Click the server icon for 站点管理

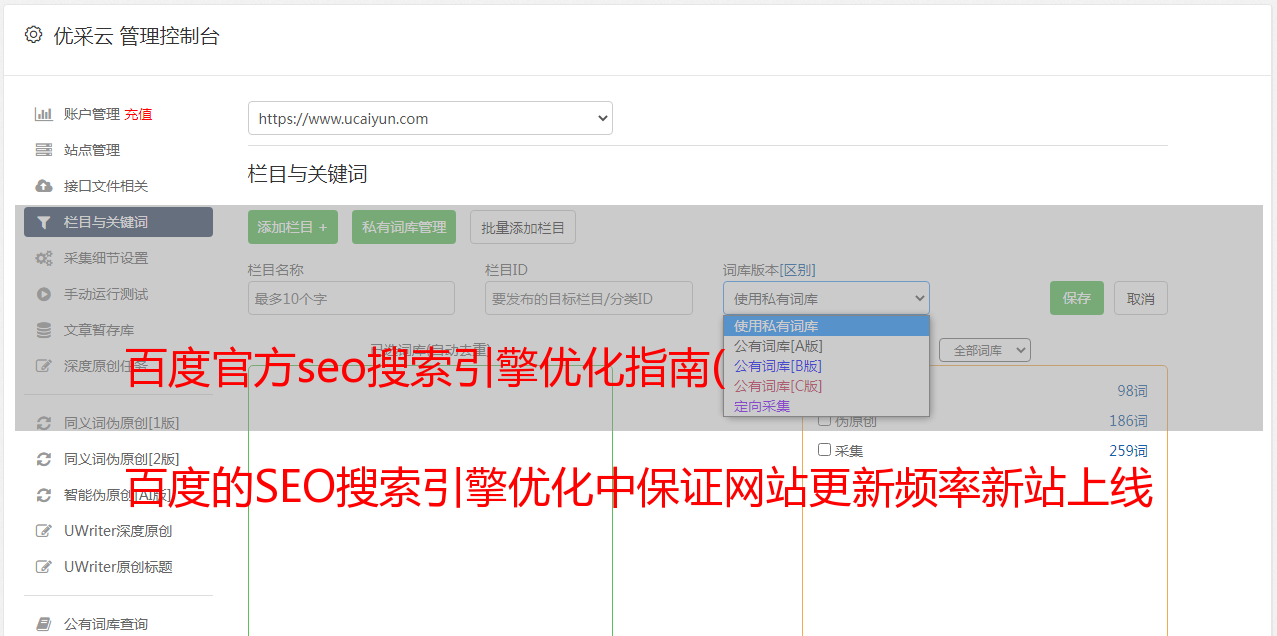coord(43,150)
